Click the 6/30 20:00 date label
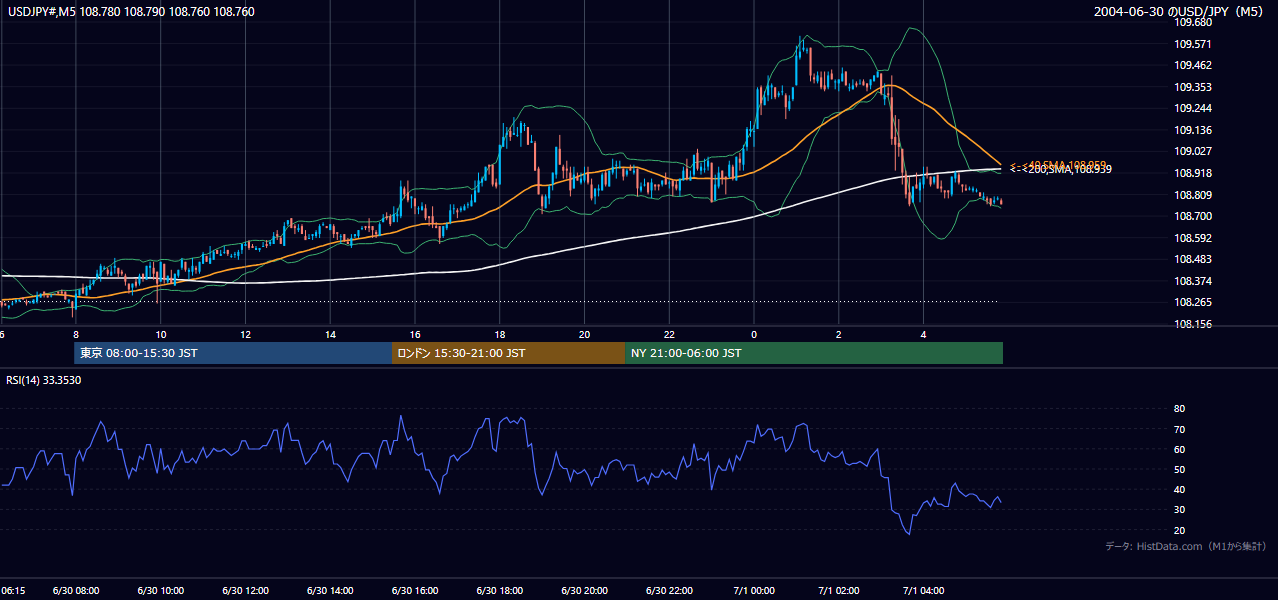Viewport: 1278px width, 600px height. click(586, 591)
